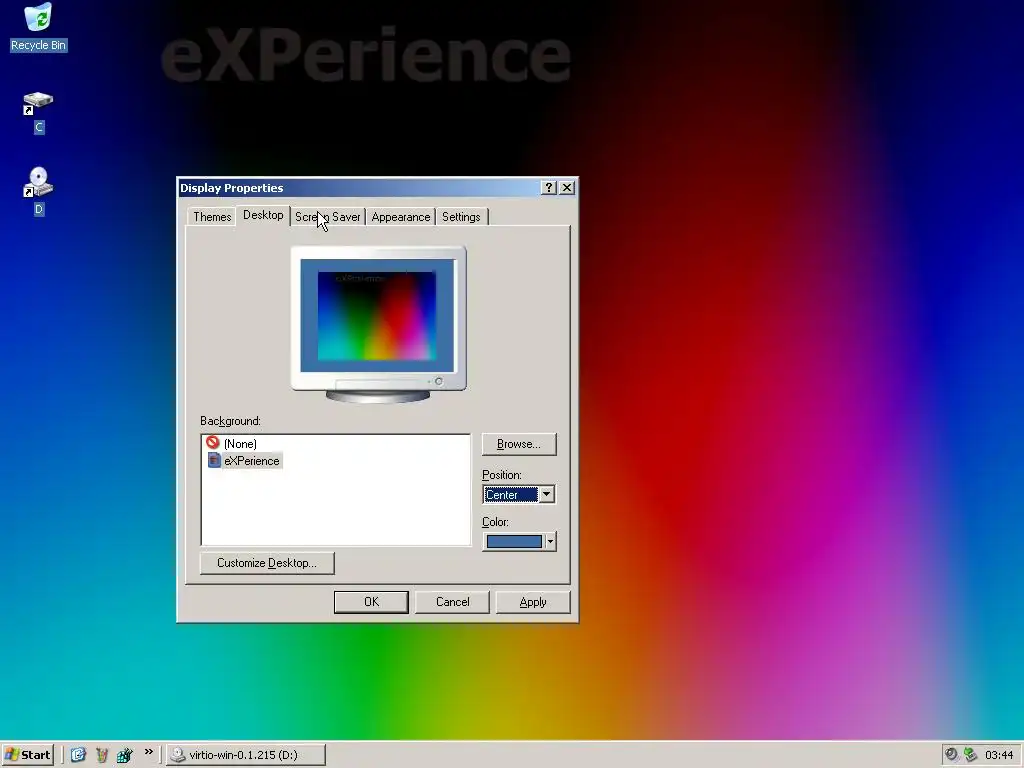Click the 03:44 system clock
Screen dimensions: 1024x768
999,755
